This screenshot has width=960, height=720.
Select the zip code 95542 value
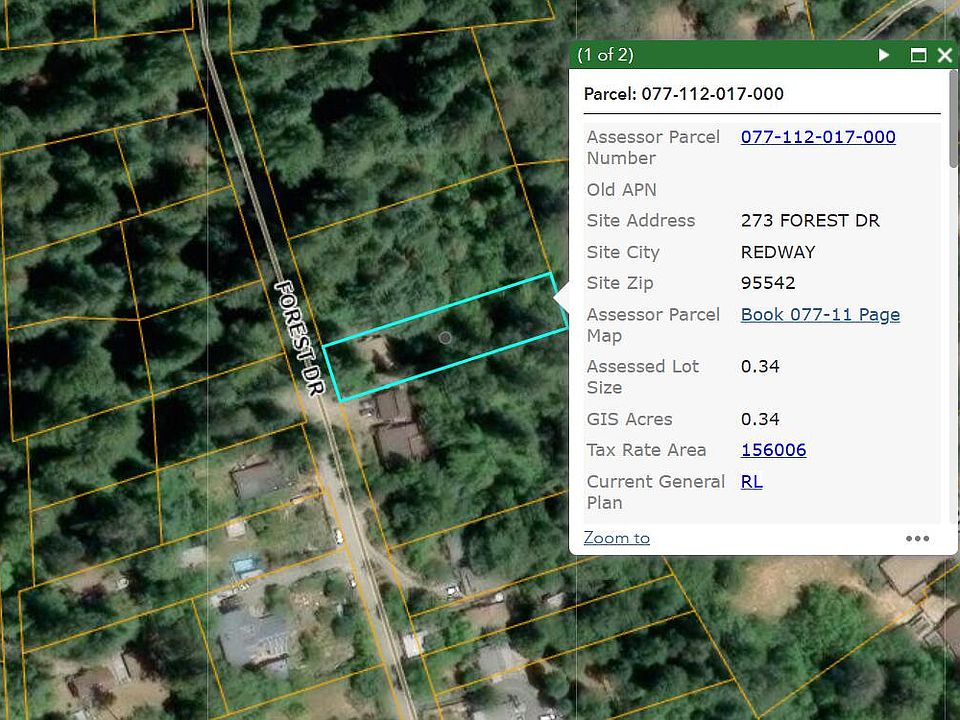(x=768, y=283)
